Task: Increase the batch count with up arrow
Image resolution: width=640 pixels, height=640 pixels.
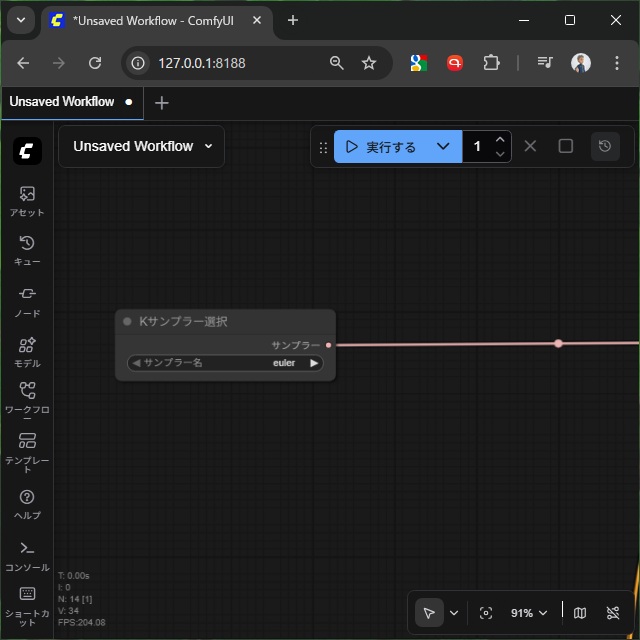Action: pyautogui.click(x=500, y=140)
